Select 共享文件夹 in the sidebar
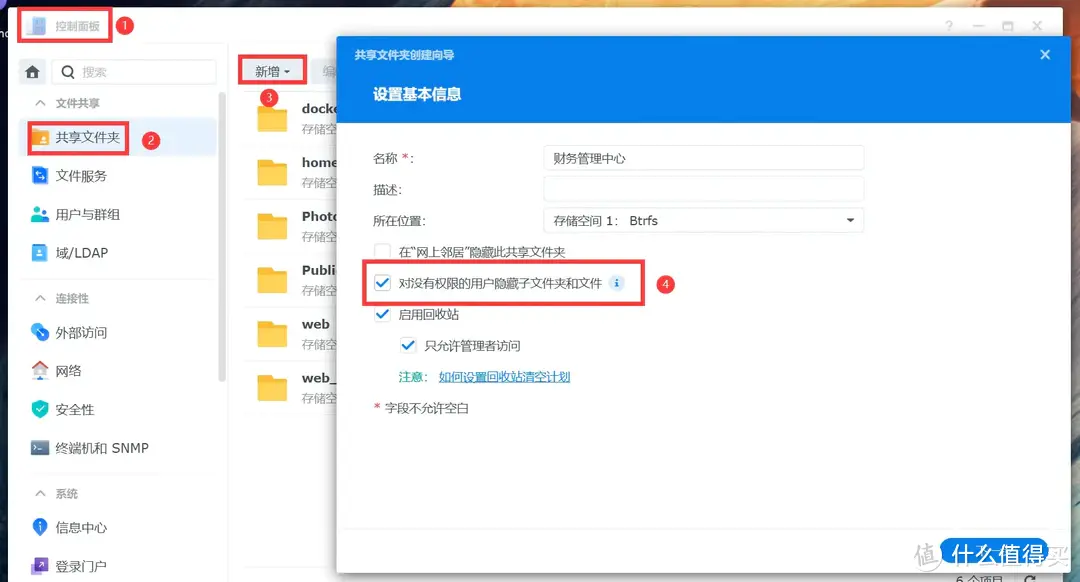1080x582 pixels. coord(87,135)
